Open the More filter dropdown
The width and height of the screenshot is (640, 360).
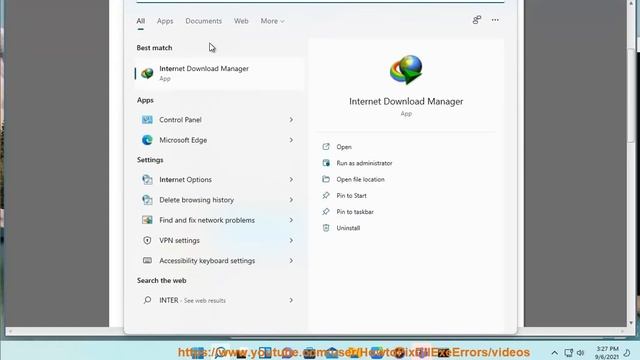click(x=272, y=21)
